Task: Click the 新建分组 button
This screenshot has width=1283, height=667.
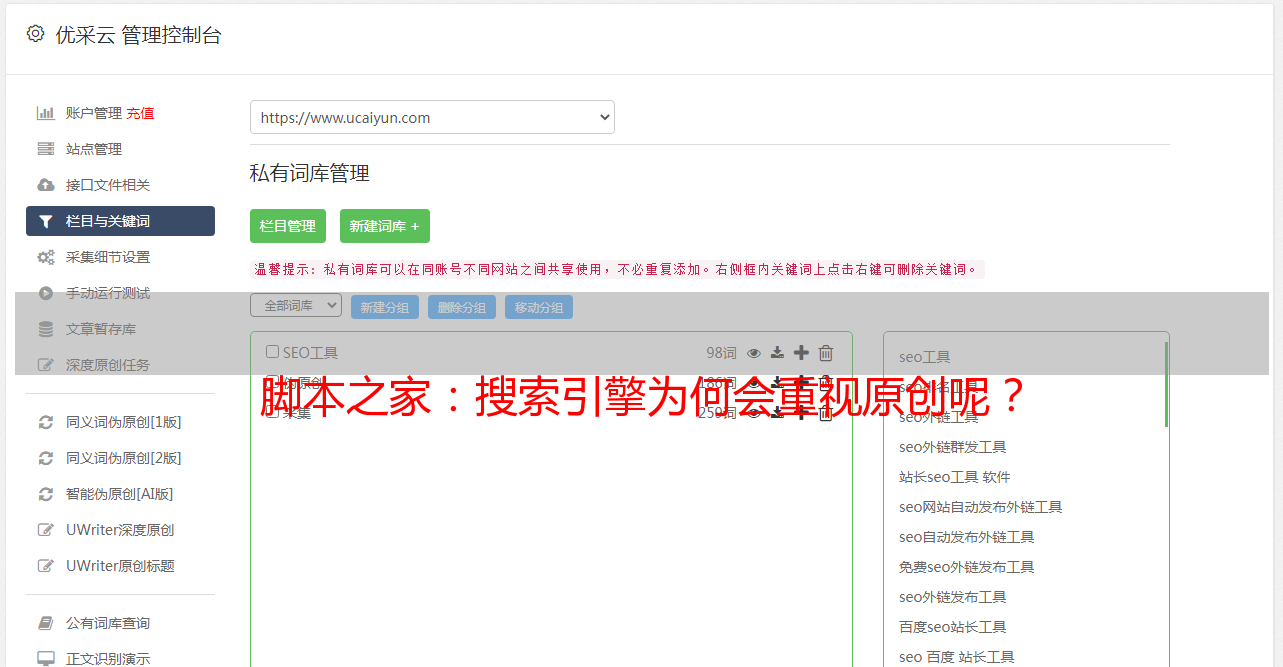Action: click(385, 307)
